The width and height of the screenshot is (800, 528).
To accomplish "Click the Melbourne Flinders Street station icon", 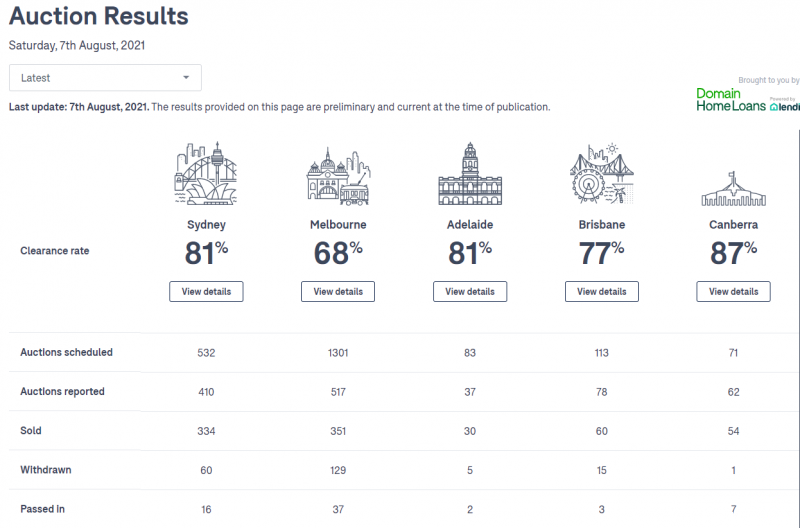I will click(338, 177).
